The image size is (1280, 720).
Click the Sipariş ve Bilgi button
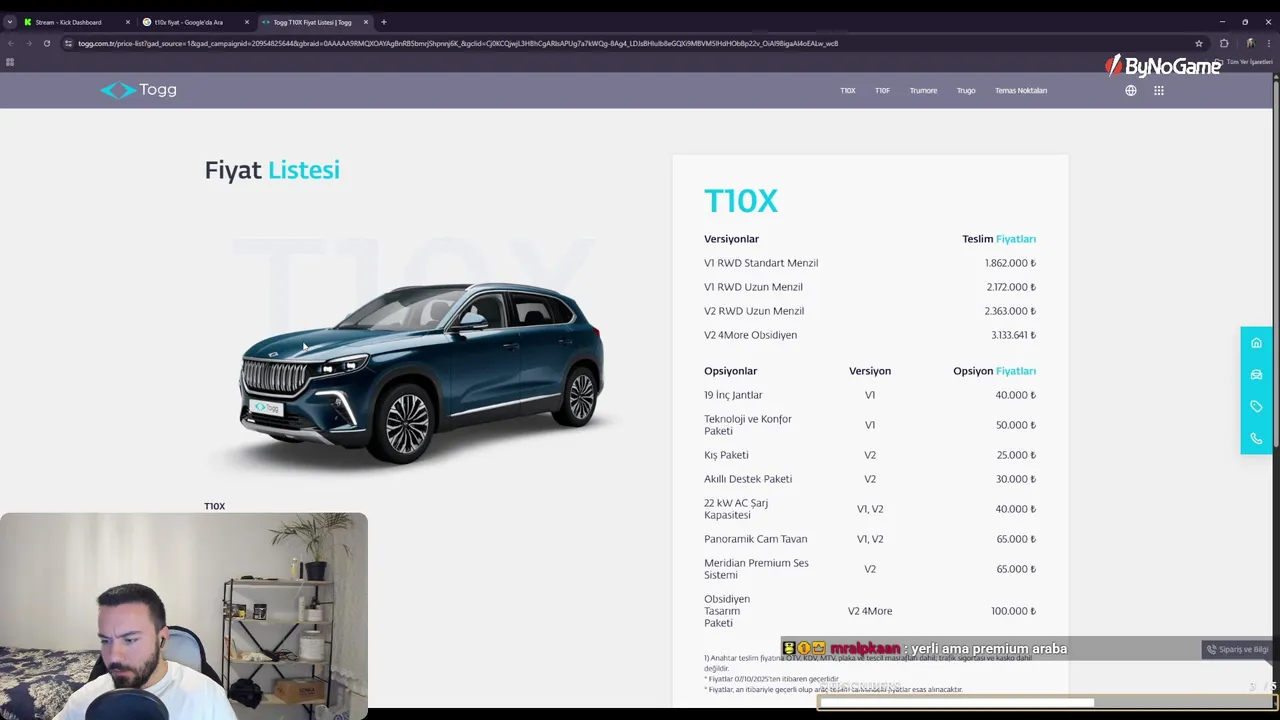1237,649
